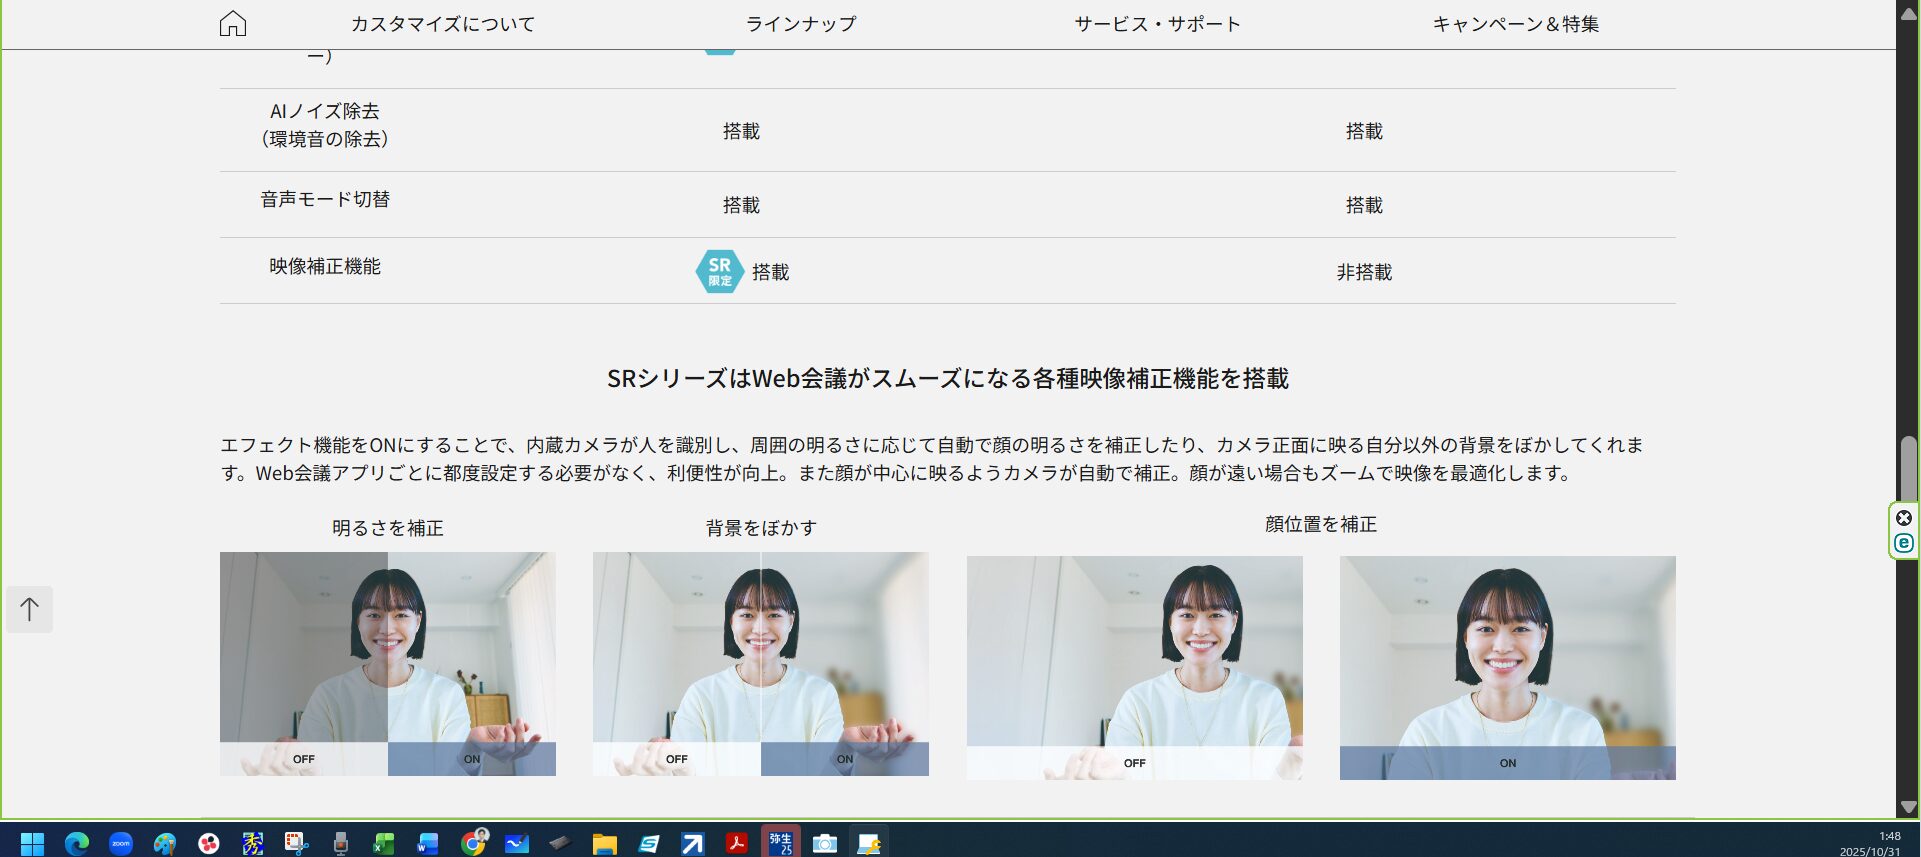Select the 顔位置を補正 OFF image
The width and height of the screenshot is (1921, 857).
pos(1134,667)
